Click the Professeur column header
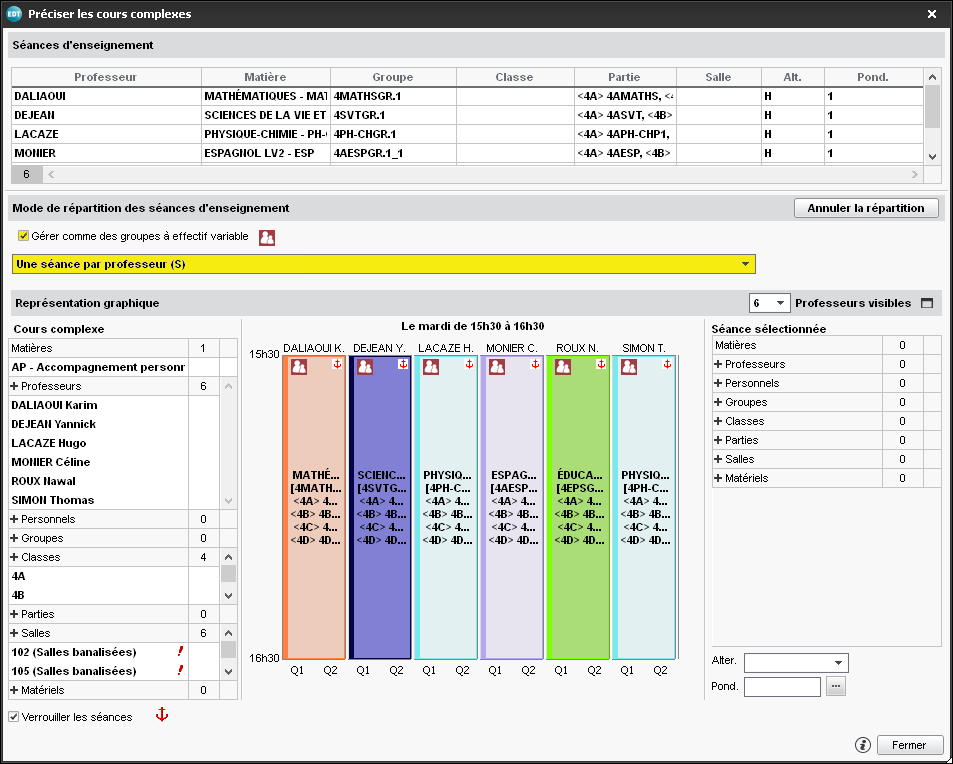The width and height of the screenshot is (953, 764). click(106, 77)
